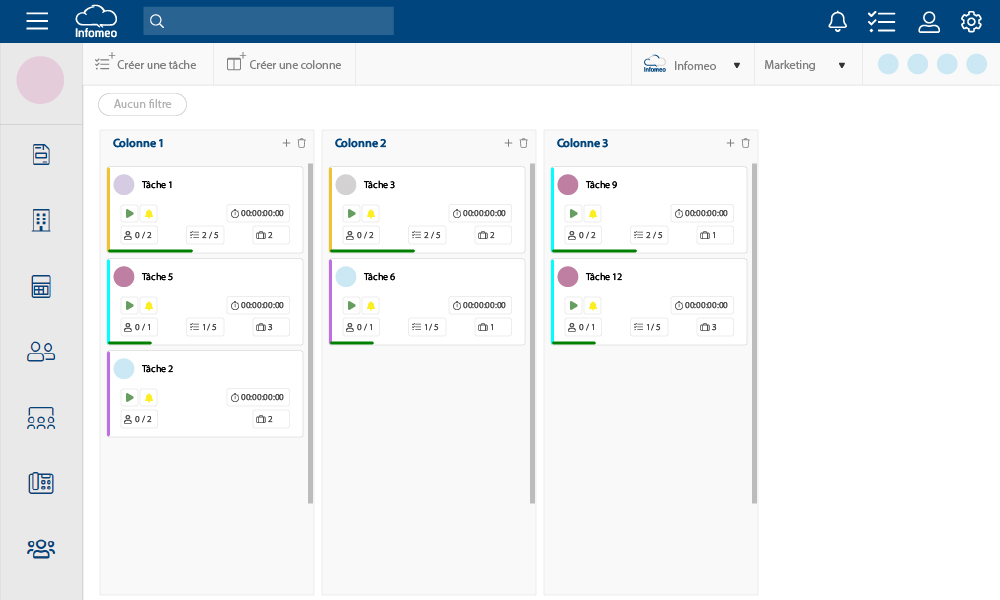Viewport: 1000px width, 600px height.
Task: Click the Aucun filtre filter pill
Action: click(142, 104)
